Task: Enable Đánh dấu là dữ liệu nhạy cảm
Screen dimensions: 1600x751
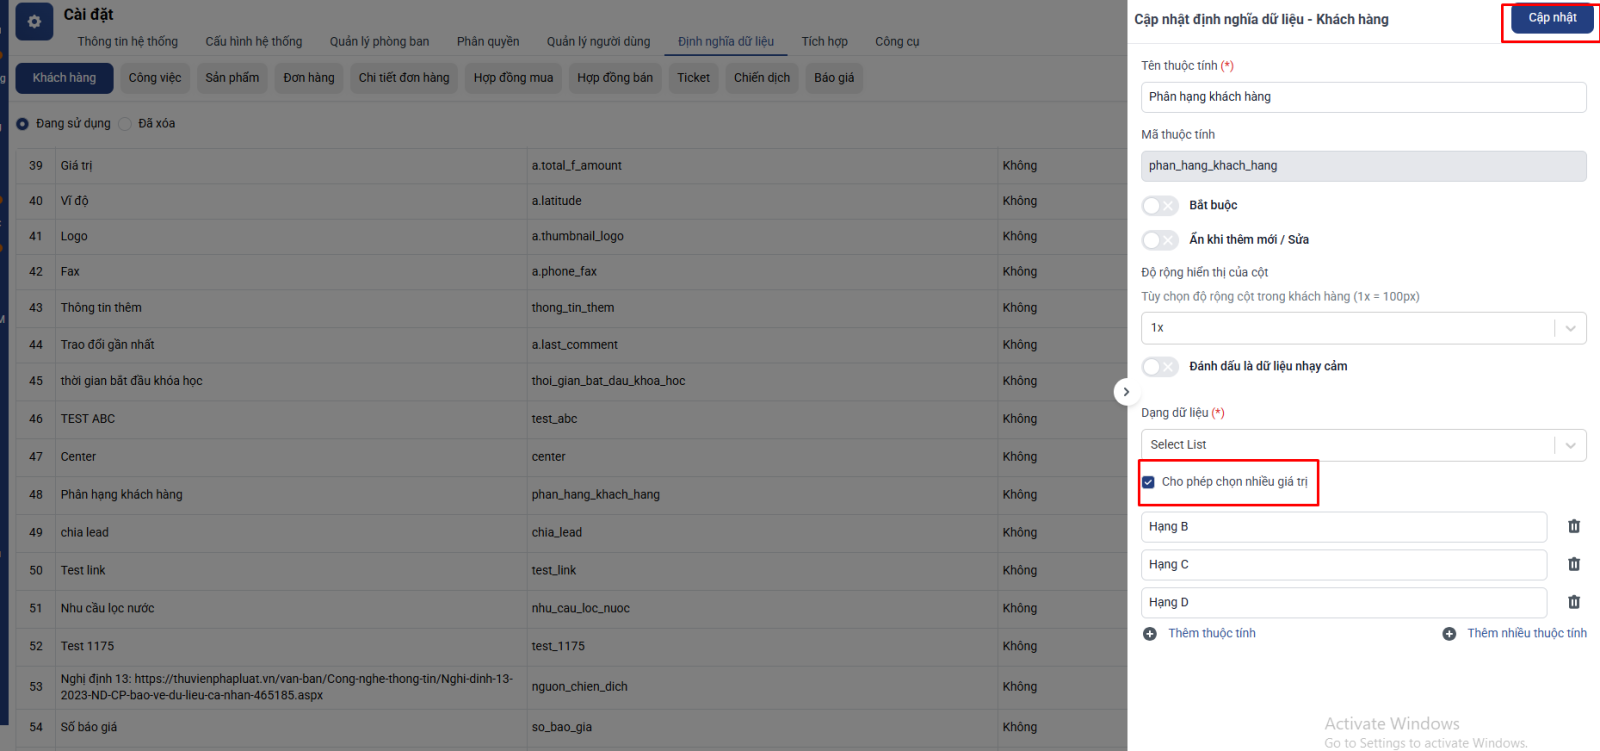Action: pos(1160,367)
